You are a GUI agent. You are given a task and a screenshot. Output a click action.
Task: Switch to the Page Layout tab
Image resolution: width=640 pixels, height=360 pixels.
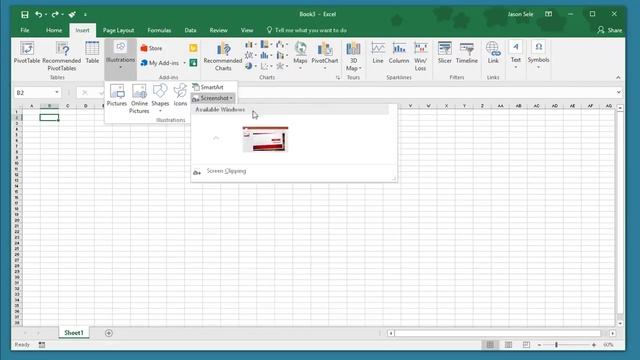[x=118, y=30]
